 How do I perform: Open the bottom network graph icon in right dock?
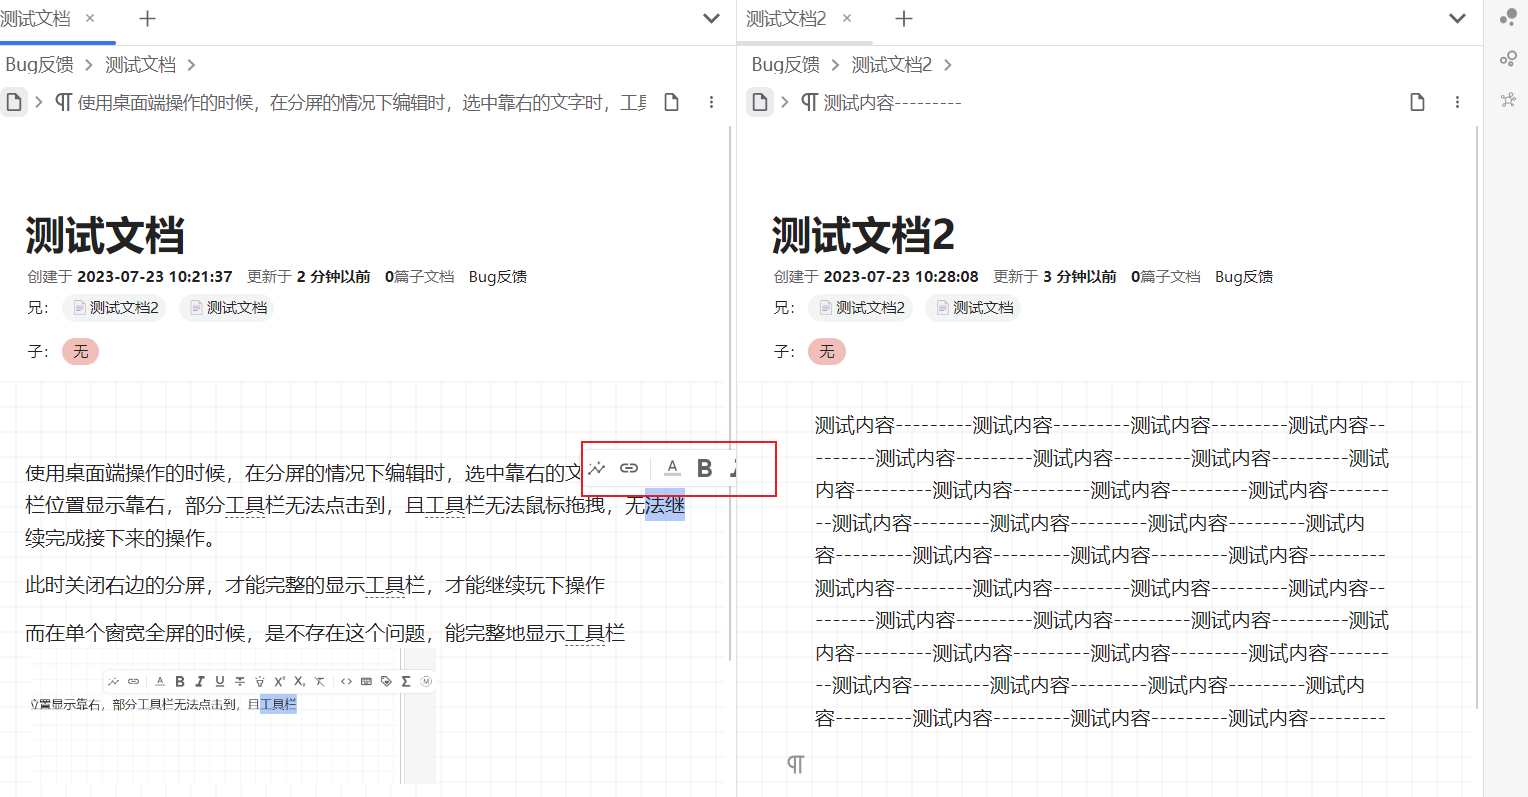1508,99
